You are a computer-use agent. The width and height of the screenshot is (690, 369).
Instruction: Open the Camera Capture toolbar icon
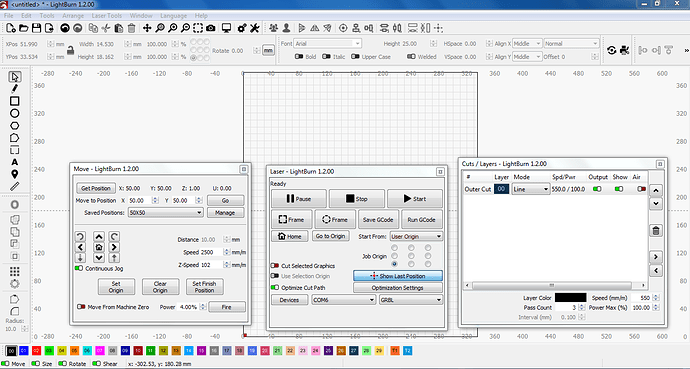pos(211,28)
